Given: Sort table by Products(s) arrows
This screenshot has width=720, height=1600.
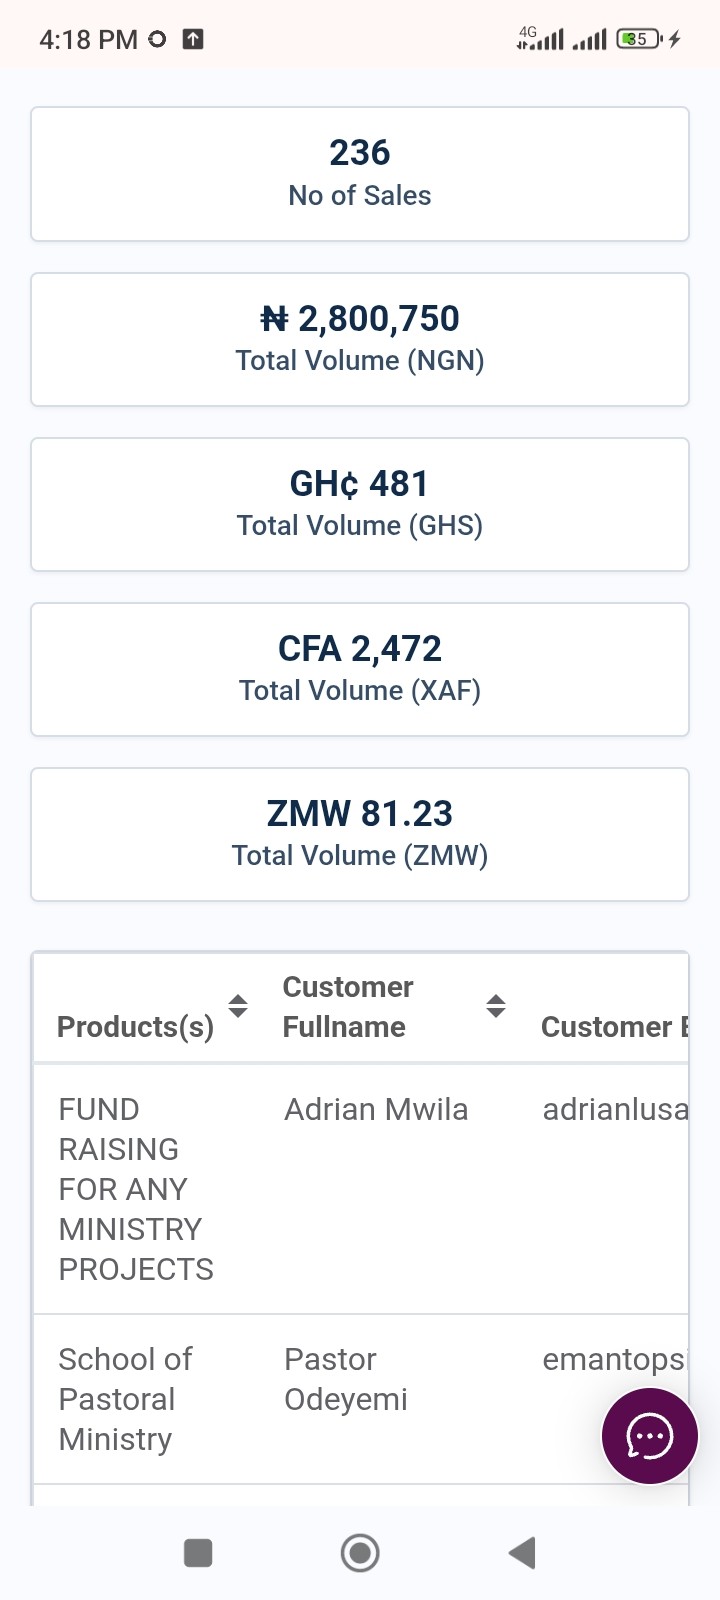Looking at the screenshot, I should pos(238,1006).
